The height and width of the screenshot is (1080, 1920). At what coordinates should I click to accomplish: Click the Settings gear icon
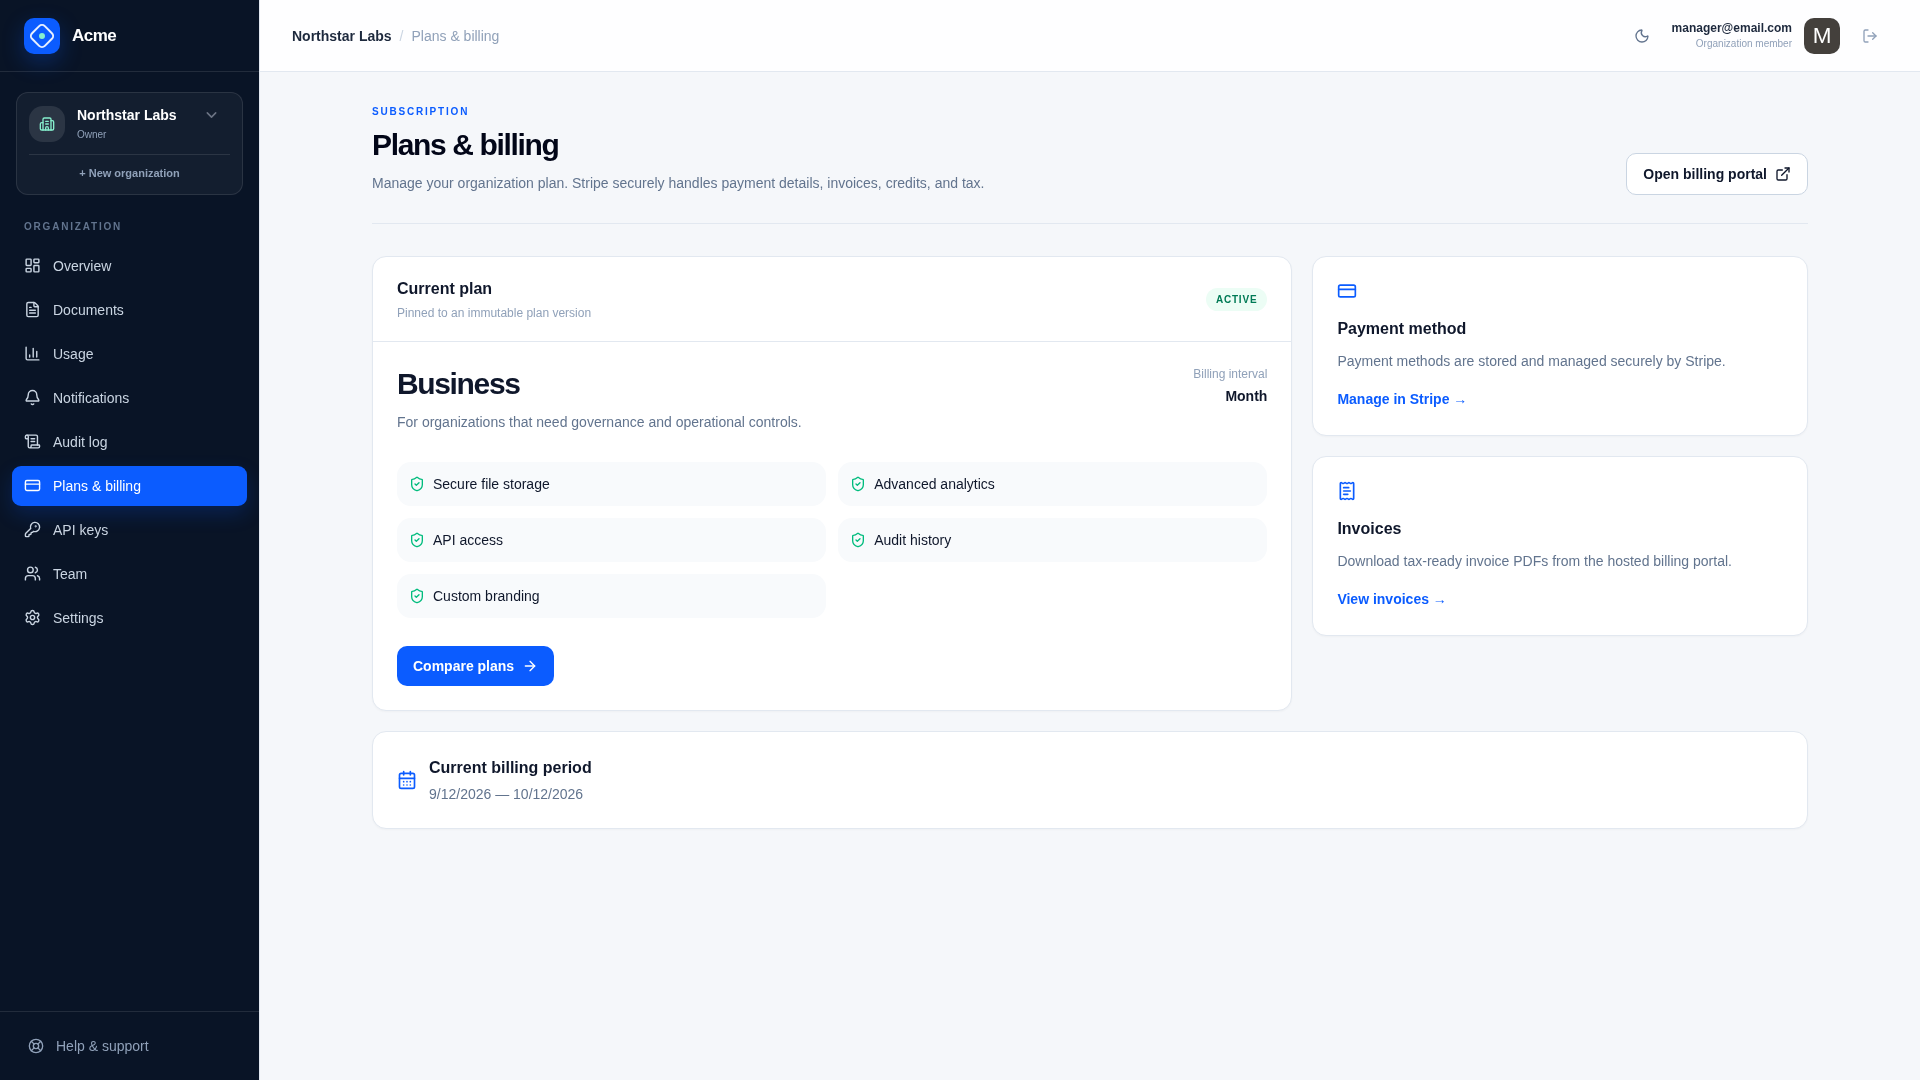(x=33, y=618)
